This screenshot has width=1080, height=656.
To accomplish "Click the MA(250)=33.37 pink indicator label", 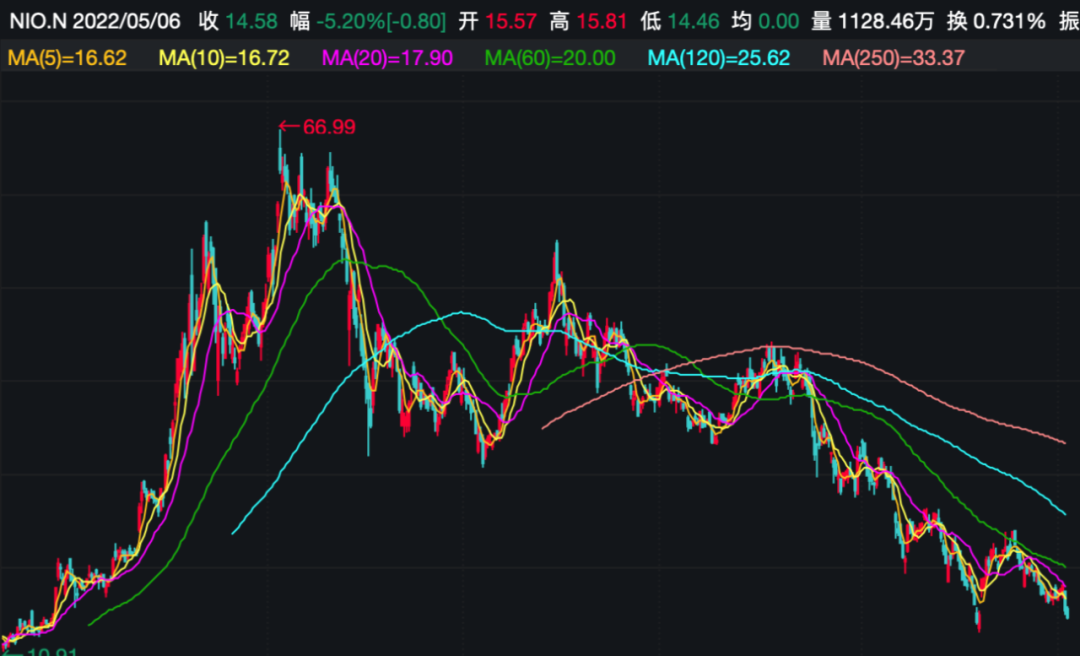I will 893,58.
